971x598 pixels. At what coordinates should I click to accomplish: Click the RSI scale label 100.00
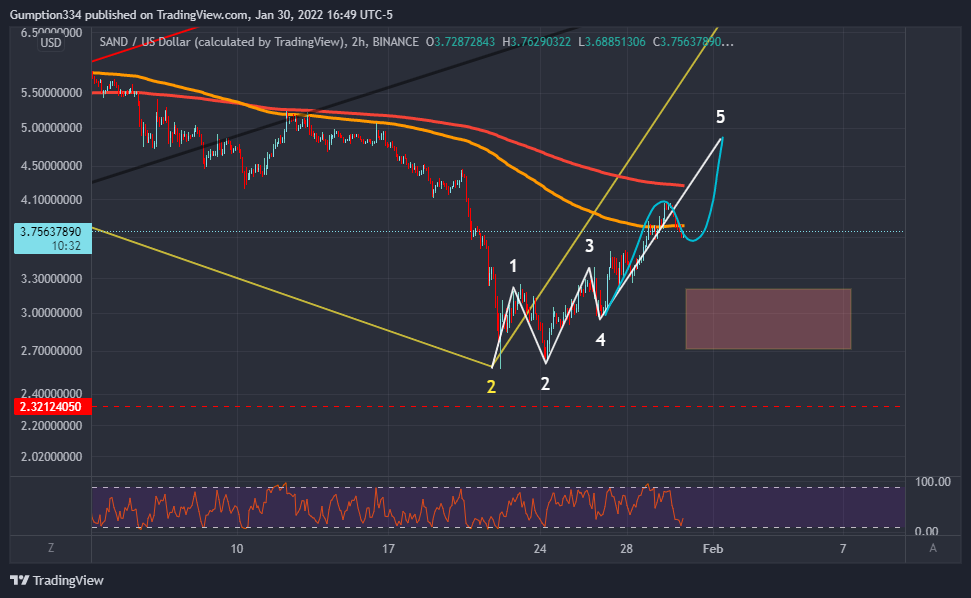coord(933,482)
